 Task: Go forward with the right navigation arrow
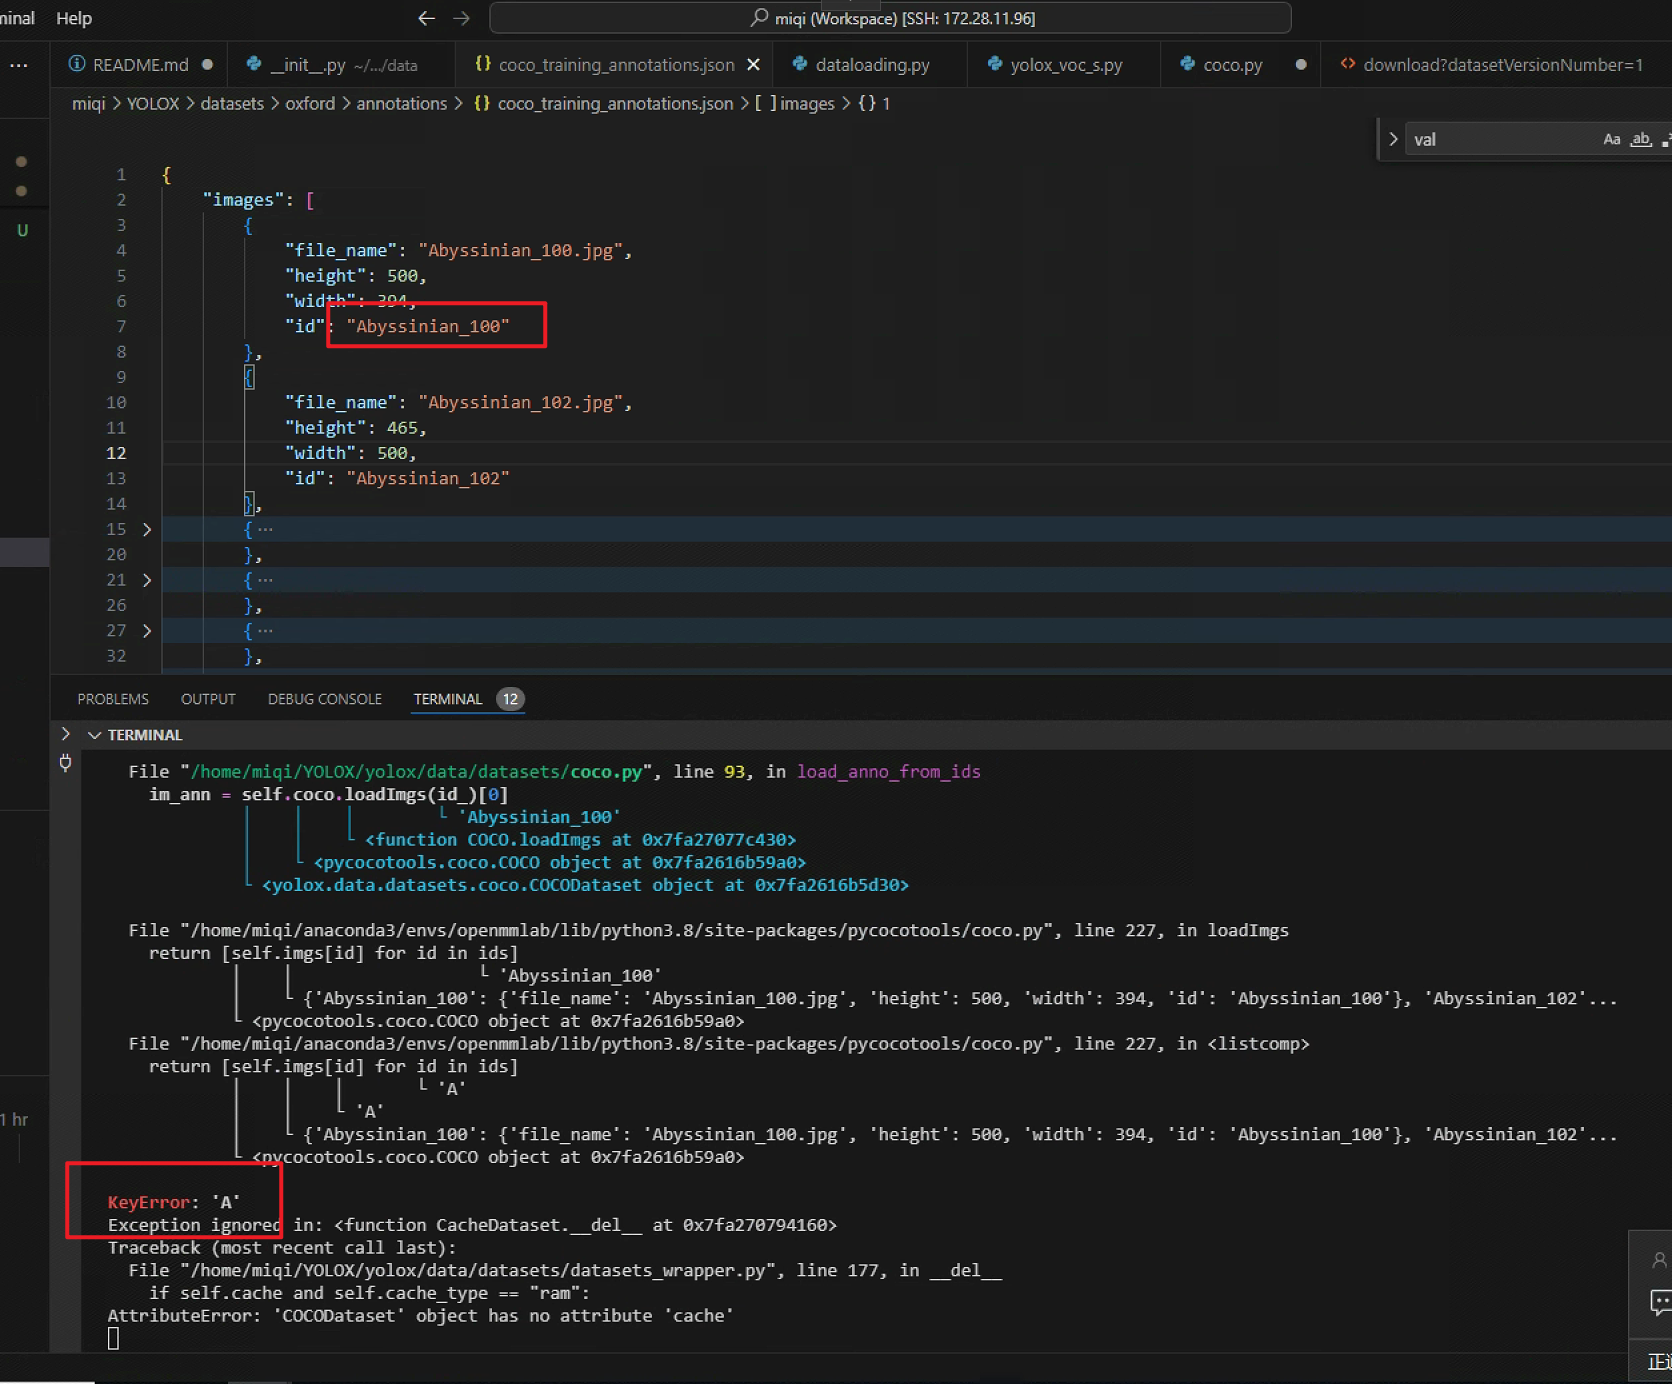coord(461,18)
